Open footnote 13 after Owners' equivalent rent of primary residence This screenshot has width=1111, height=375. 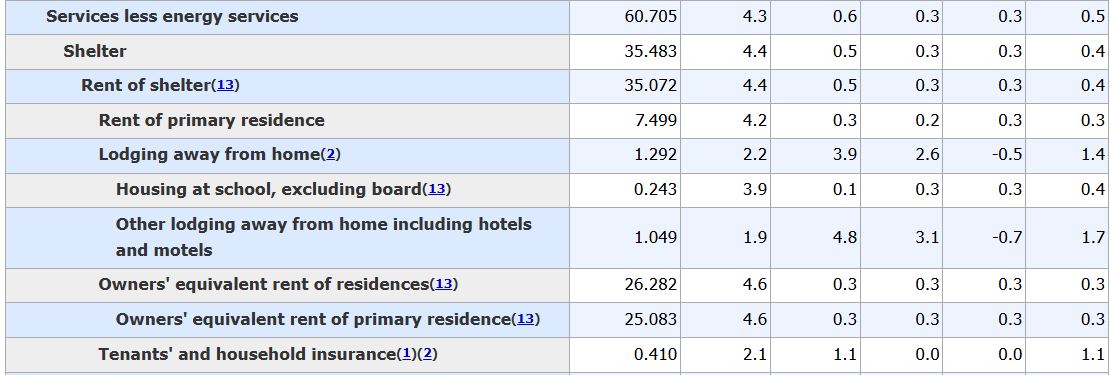click(526, 320)
